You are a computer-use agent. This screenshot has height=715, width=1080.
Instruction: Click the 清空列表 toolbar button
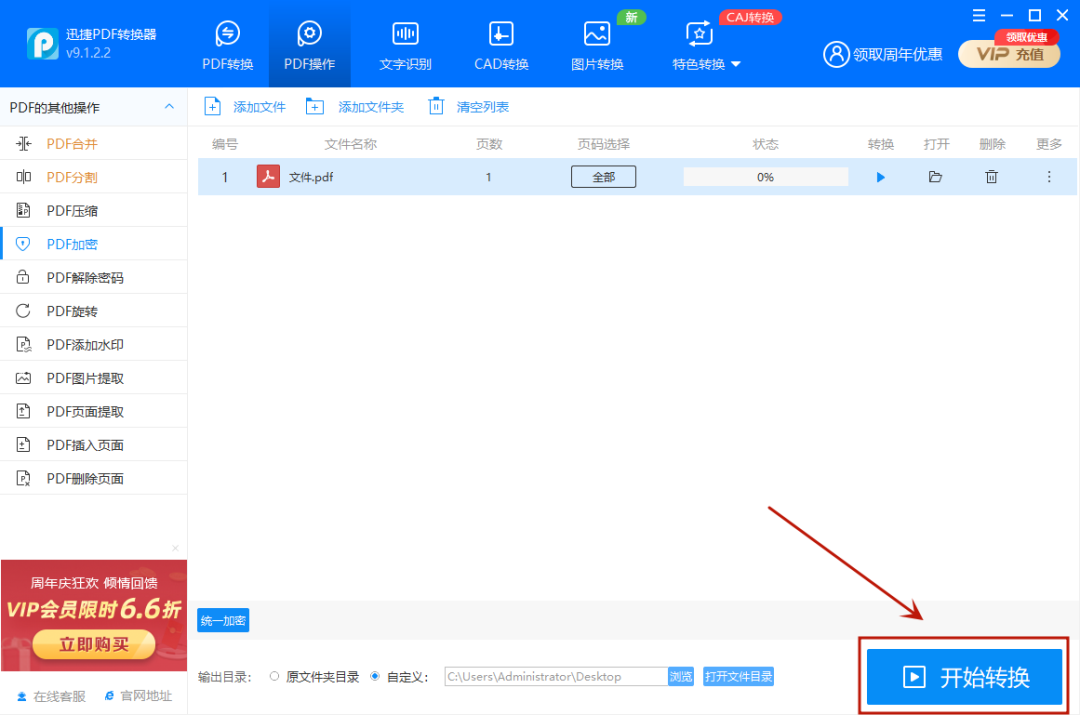tap(468, 107)
